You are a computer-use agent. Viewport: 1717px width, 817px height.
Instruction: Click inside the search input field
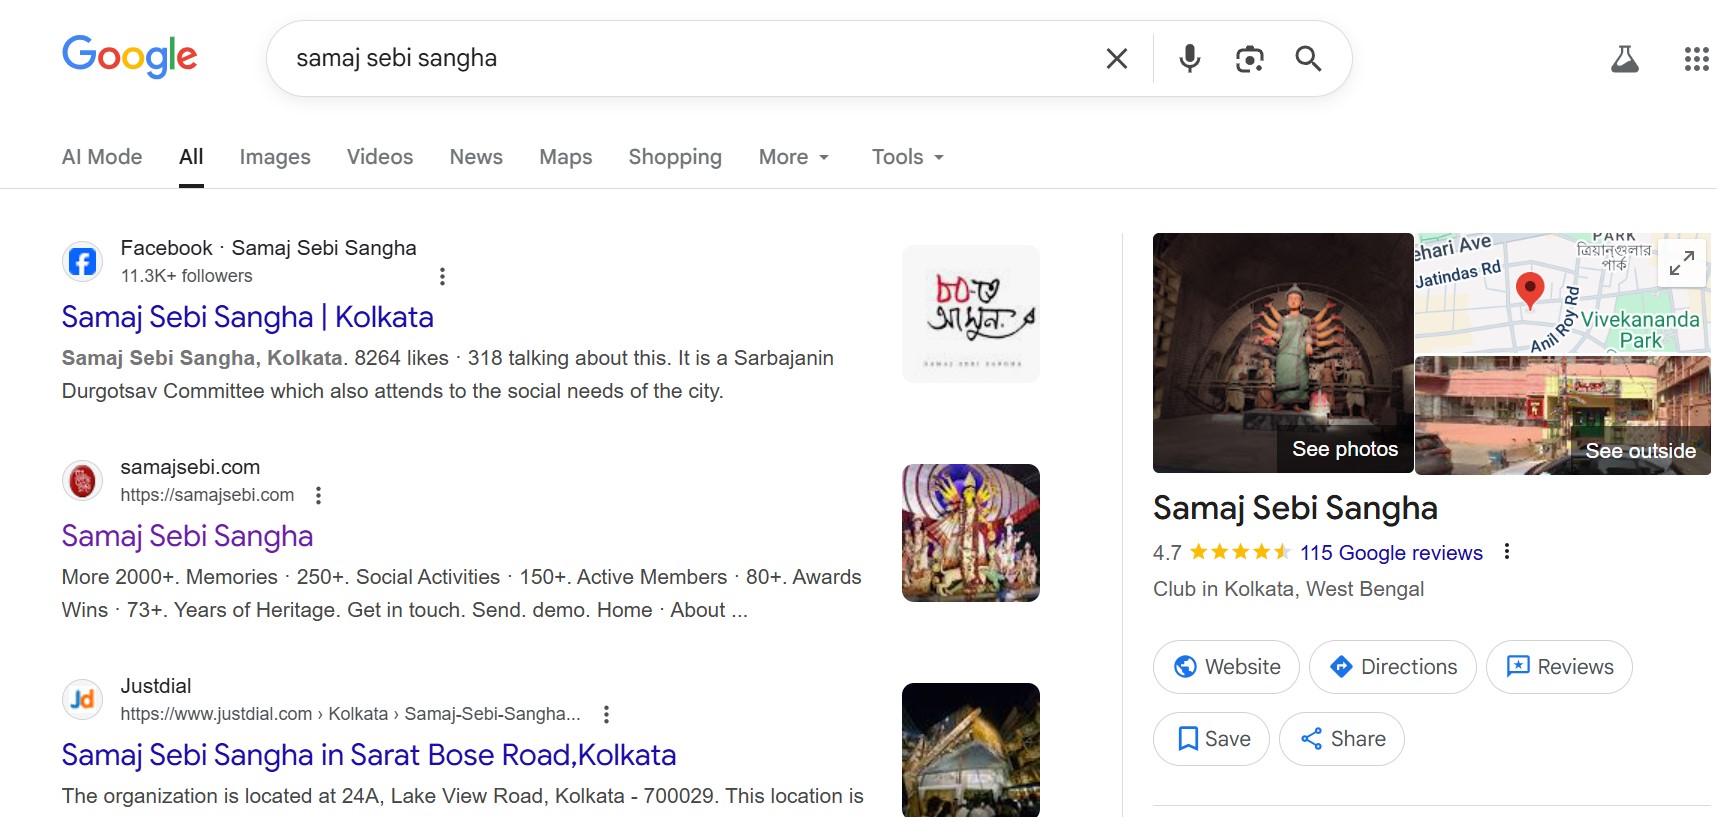(x=680, y=59)
